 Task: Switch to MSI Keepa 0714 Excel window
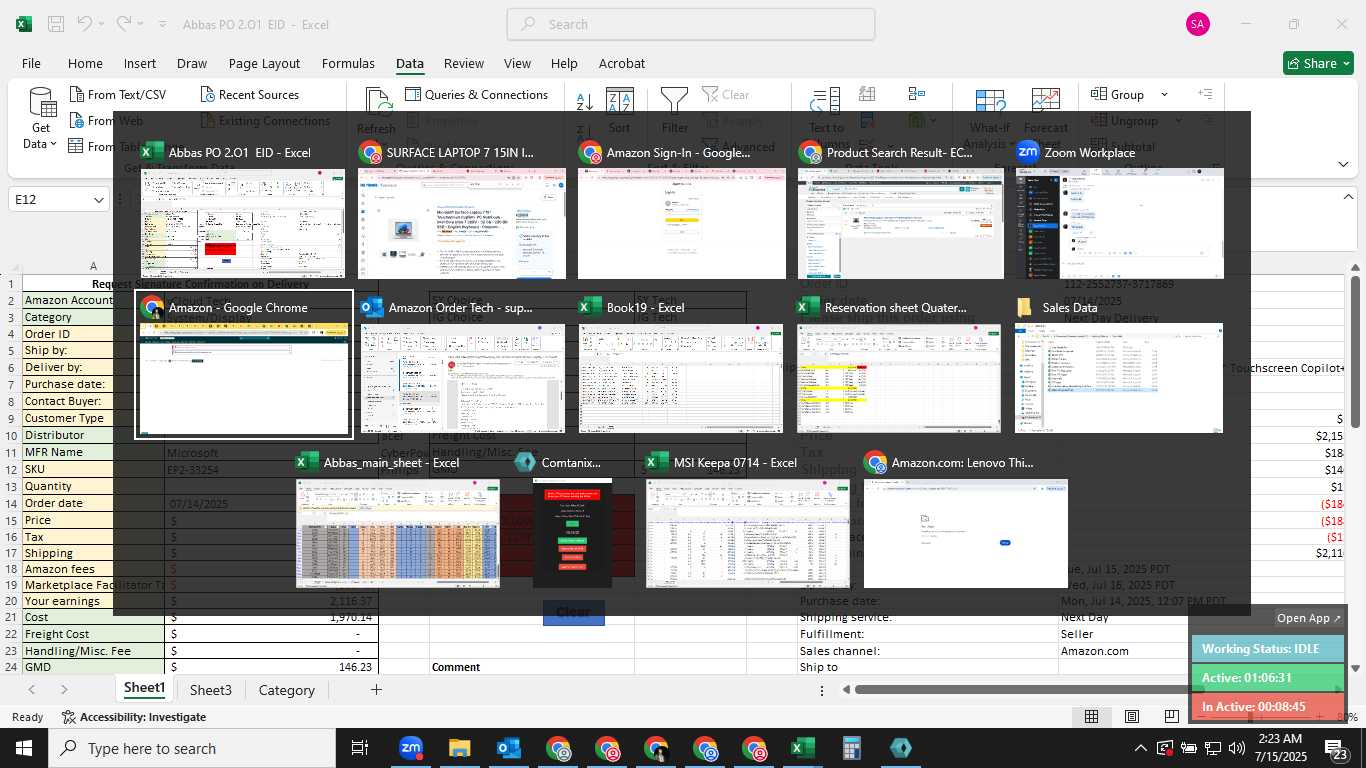point(747,520)
